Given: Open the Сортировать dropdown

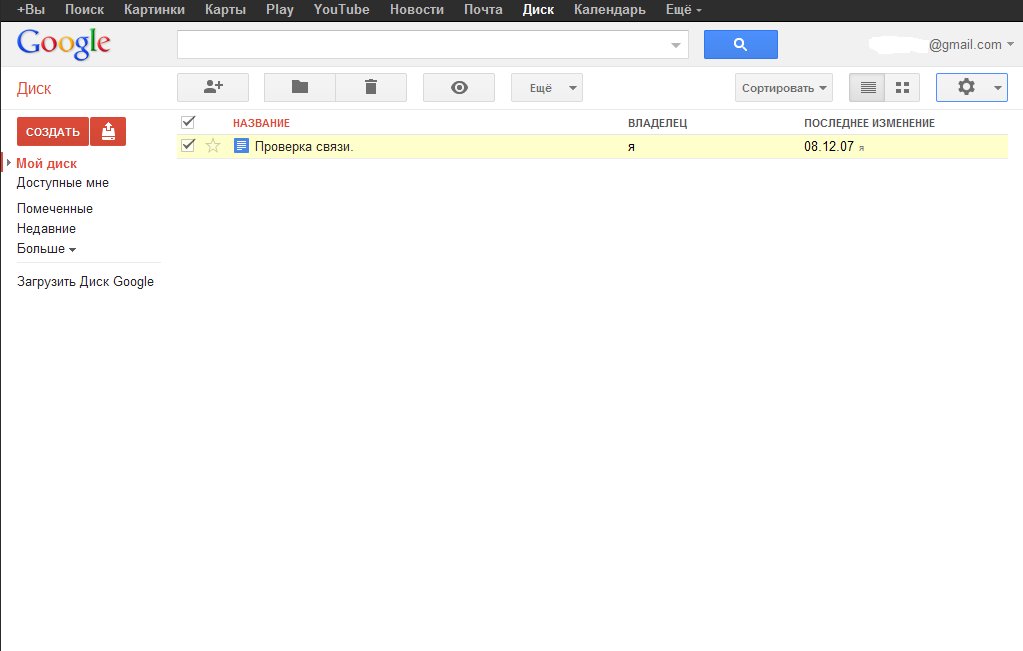Looking at the screenshot, I should pyautogui.click(x=783, y=87).
